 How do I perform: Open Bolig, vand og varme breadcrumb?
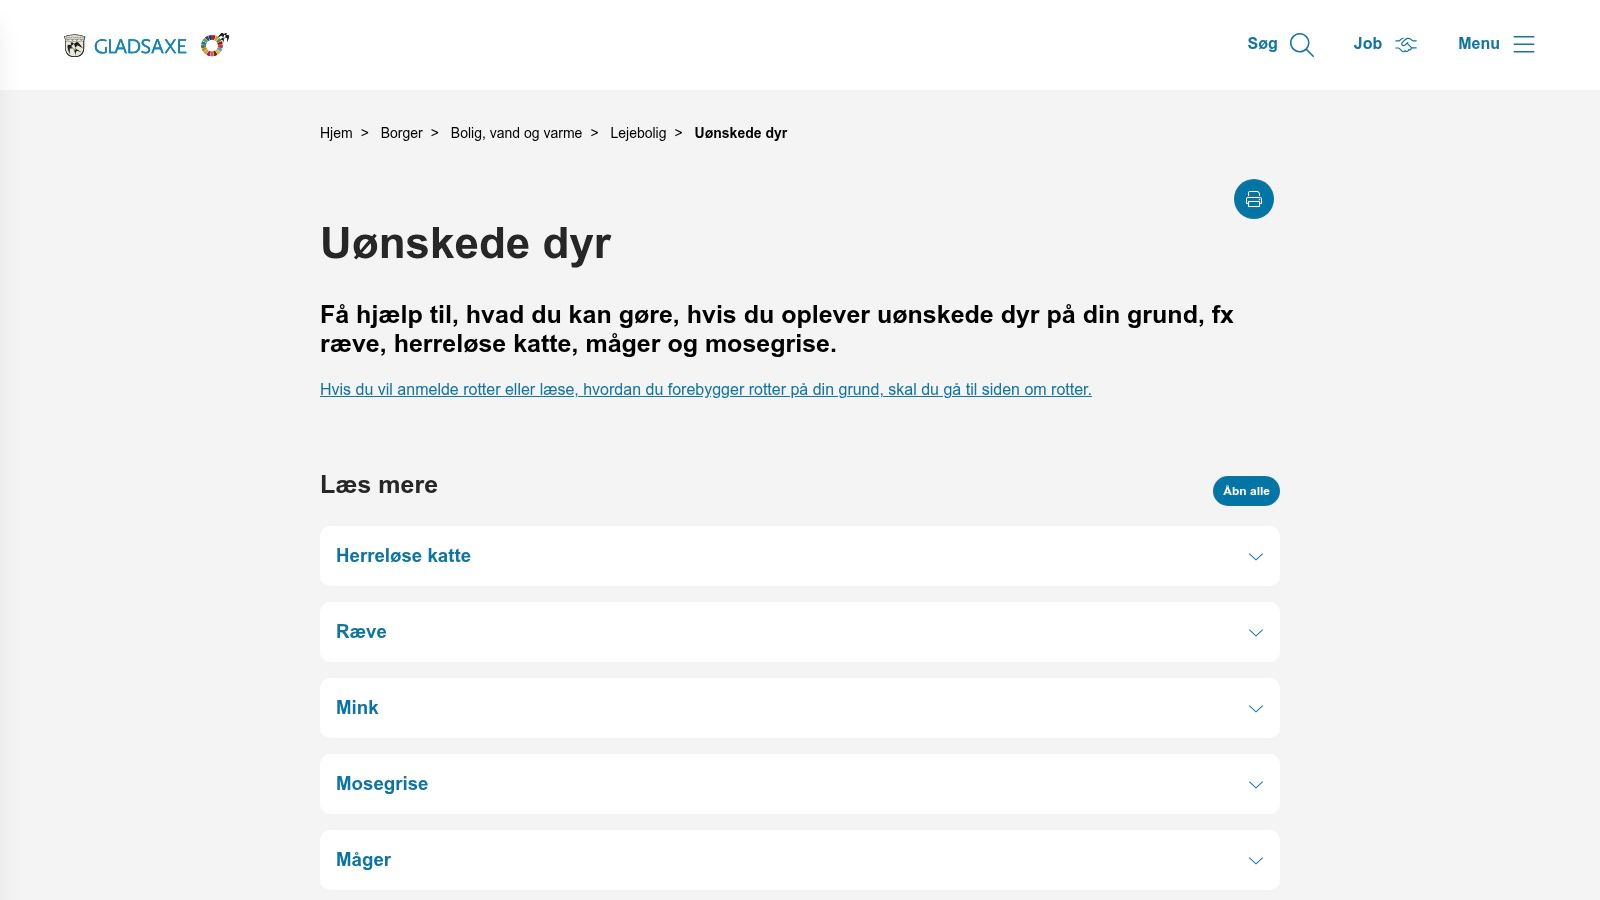coord(516,133)
